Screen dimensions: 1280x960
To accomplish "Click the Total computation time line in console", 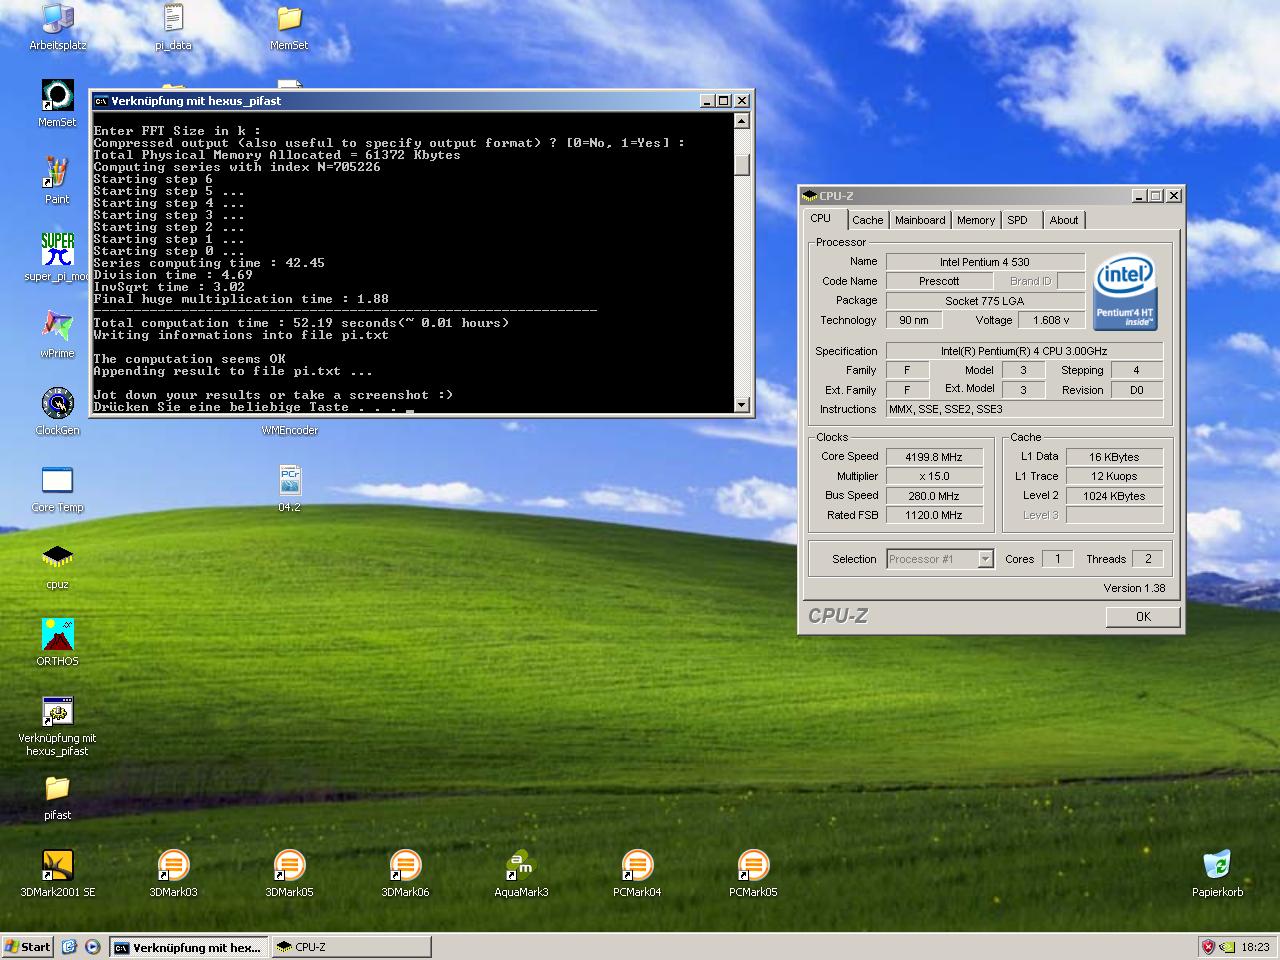I will [x=301, y=323].
